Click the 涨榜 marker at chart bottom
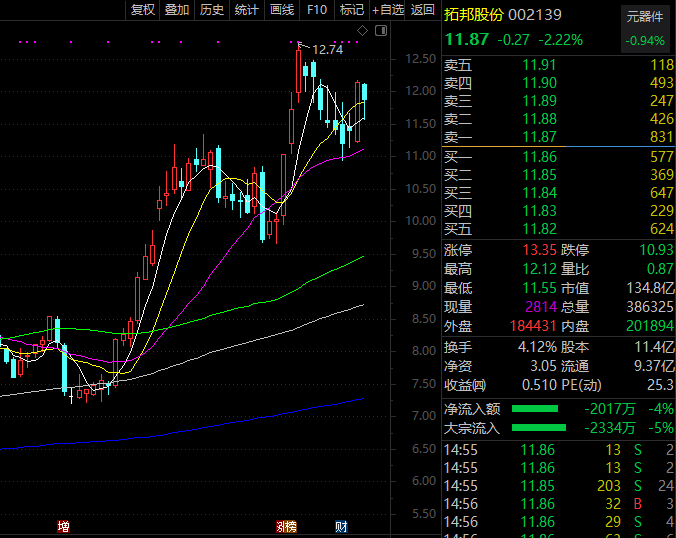This screenshot has height=538, width=676. pos(287,526)
